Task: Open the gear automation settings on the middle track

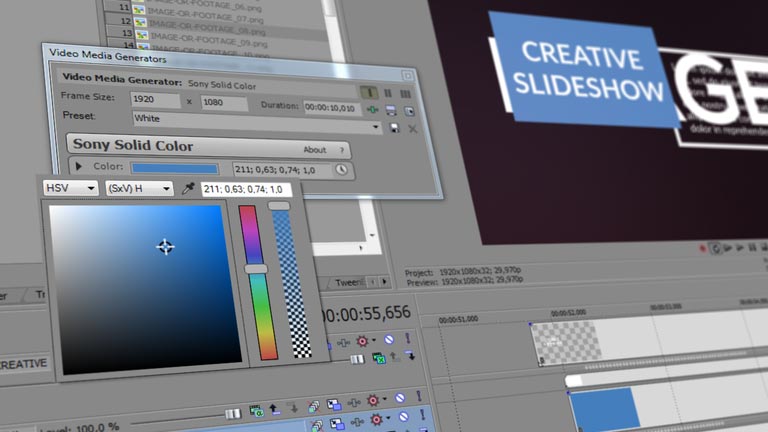Action: click(373, 401)
